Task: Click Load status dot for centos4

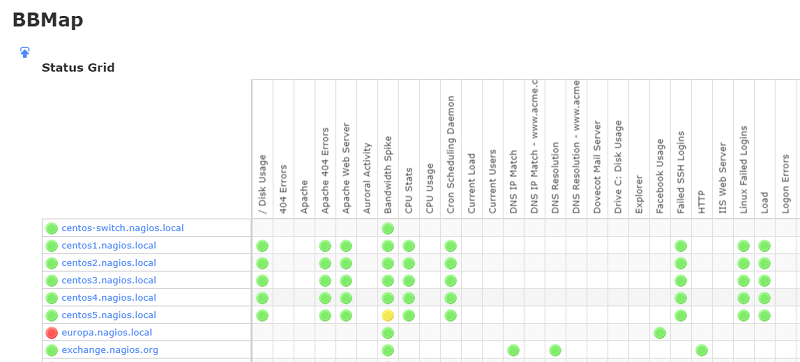Action: [x=764, y=298]
